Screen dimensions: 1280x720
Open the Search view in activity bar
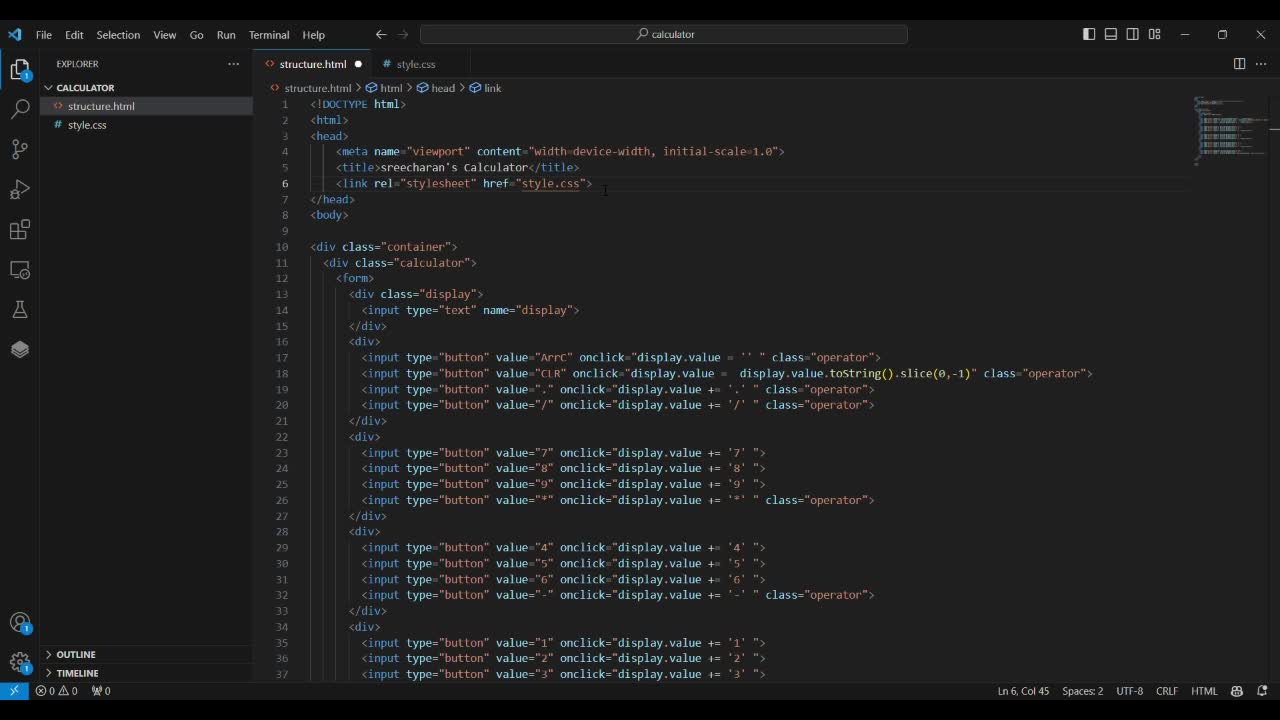pyautogui.click(x=20, y=109)
